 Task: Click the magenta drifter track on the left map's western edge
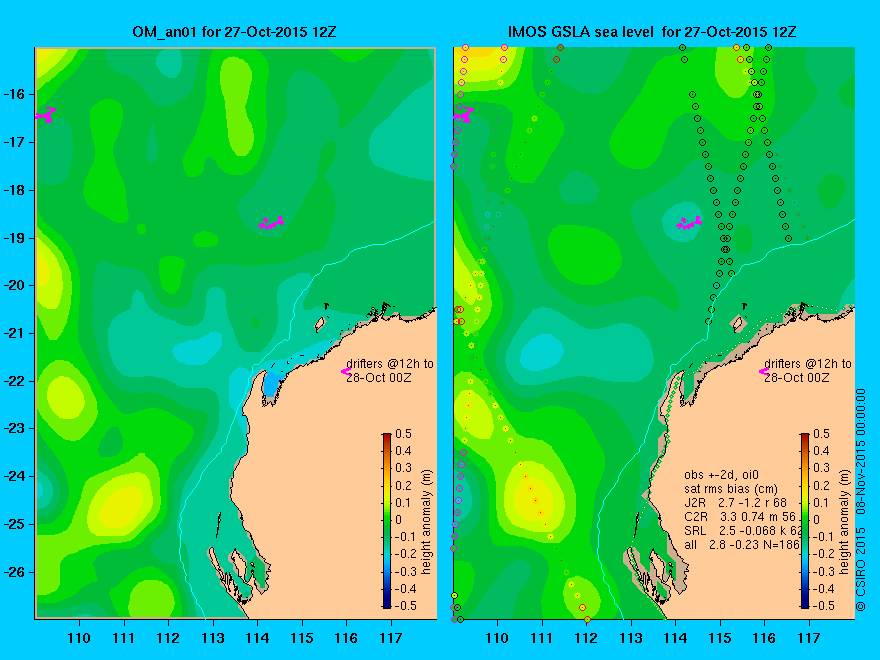[x=46, y=114]
